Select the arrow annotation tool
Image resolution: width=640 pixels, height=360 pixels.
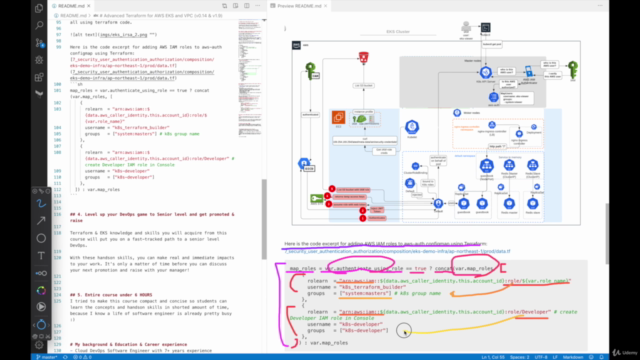(x=41, y=221)
